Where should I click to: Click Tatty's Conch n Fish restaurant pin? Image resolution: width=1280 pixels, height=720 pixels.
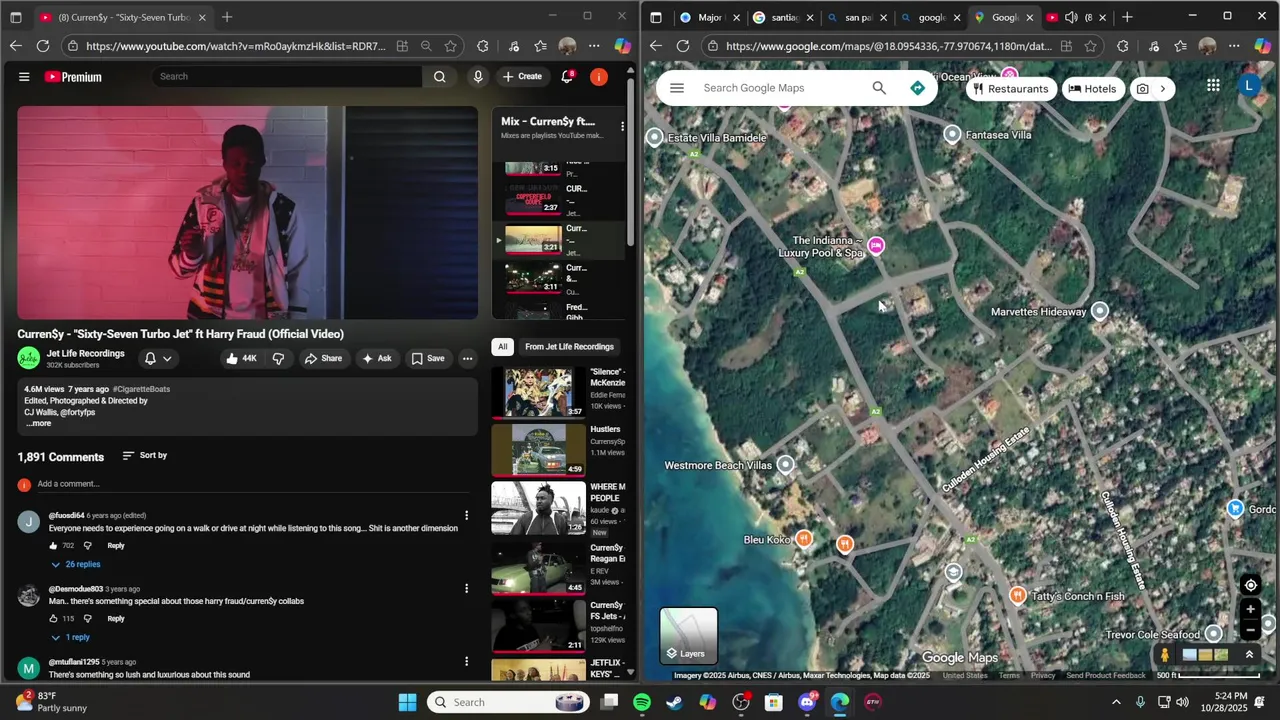click(1018, 596)
